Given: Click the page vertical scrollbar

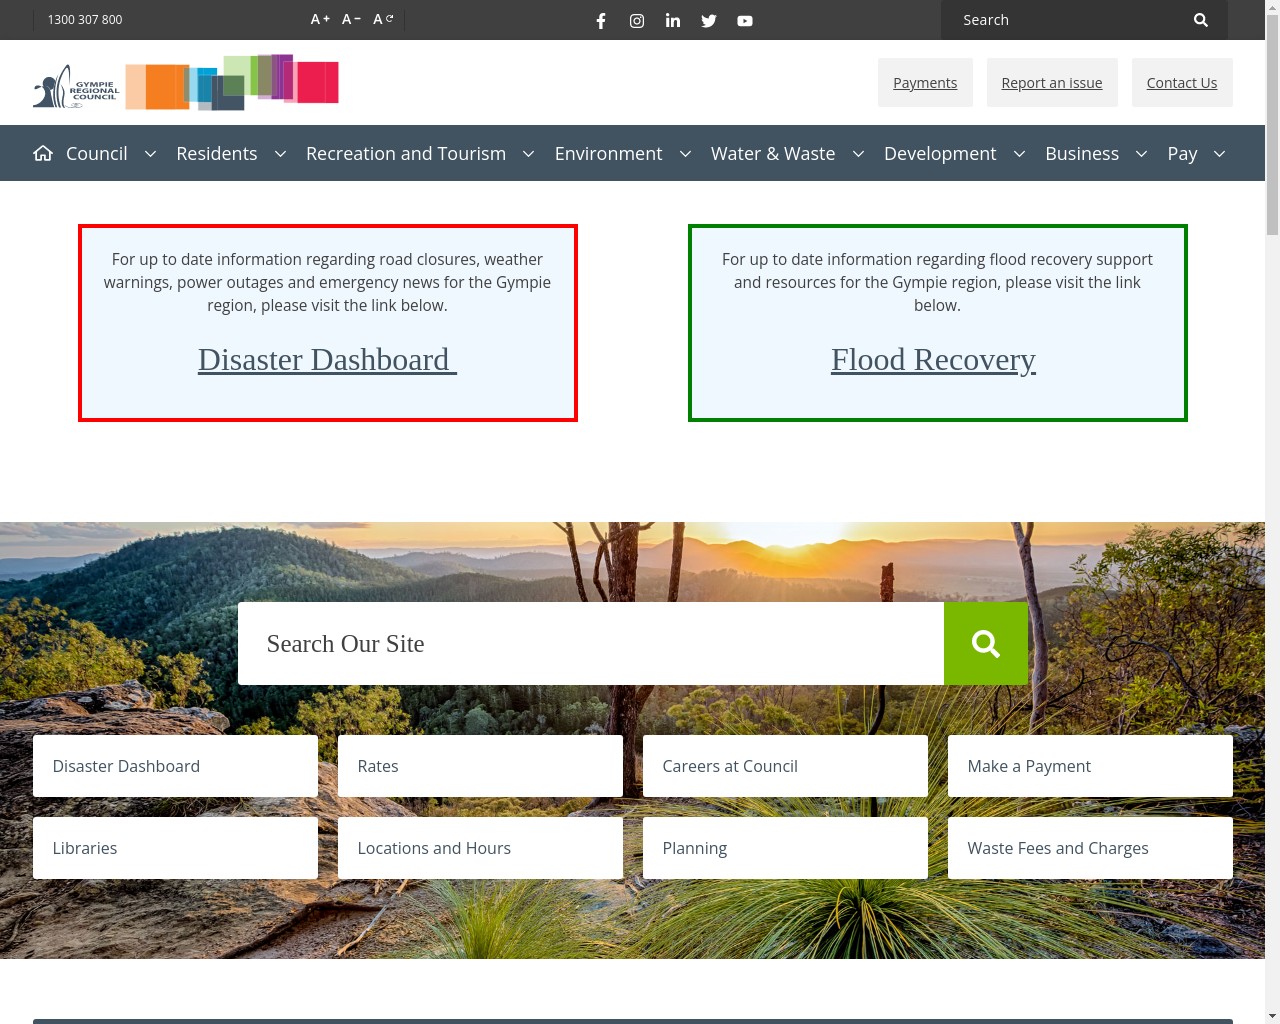Looking at the screenshot, I should [x=1272, y=500].
